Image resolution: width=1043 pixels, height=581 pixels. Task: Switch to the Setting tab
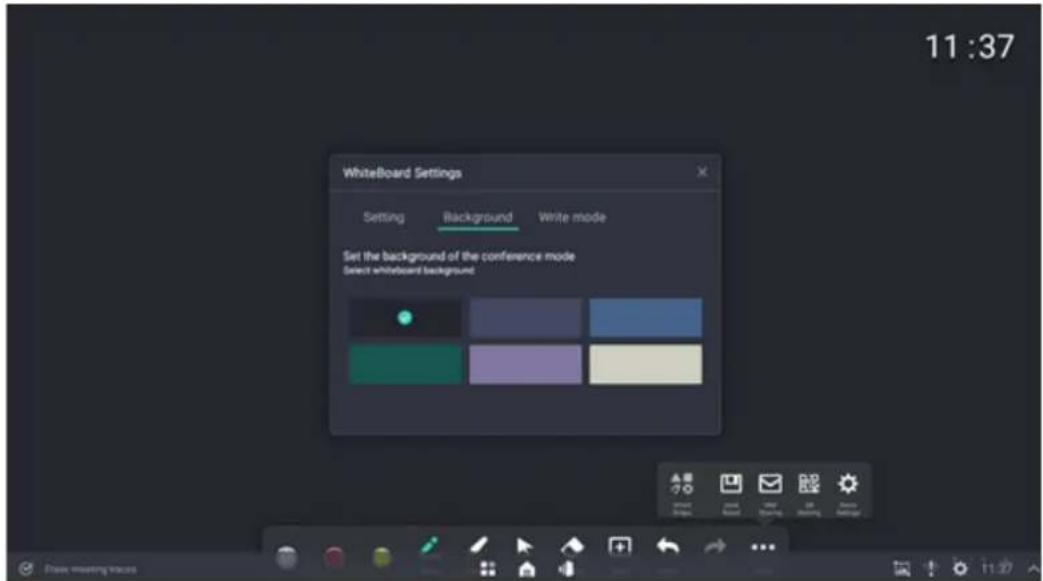[x=384, y=217]
